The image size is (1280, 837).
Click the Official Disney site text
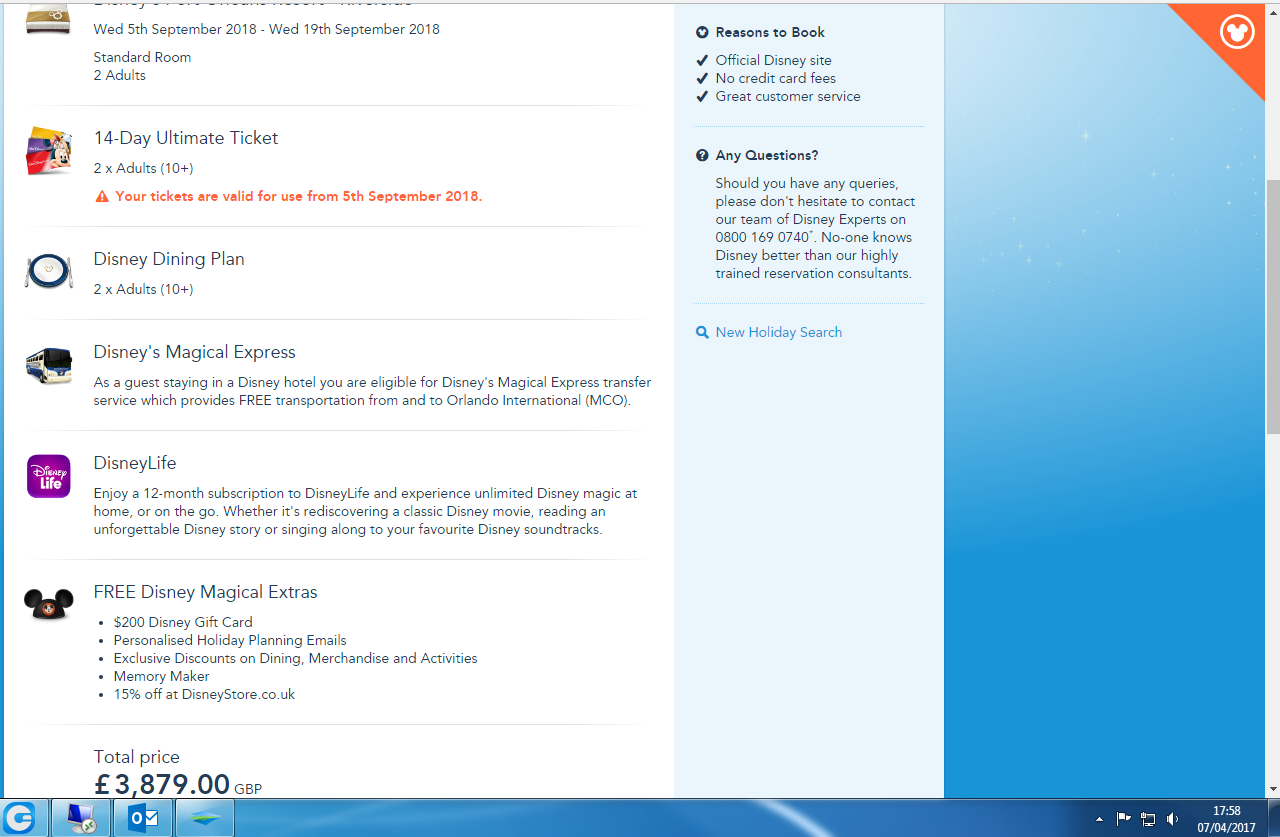pos(774,60)
